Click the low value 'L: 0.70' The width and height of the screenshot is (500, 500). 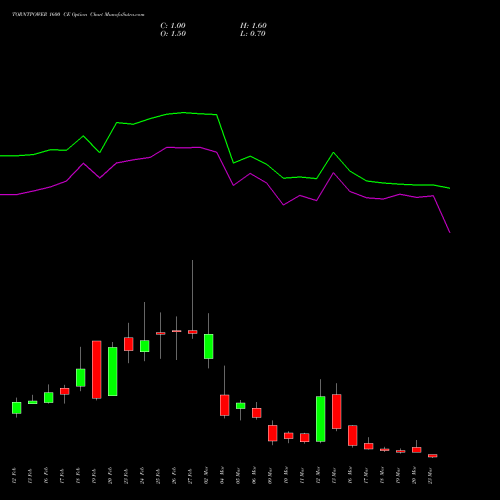[x=253, y=34]
